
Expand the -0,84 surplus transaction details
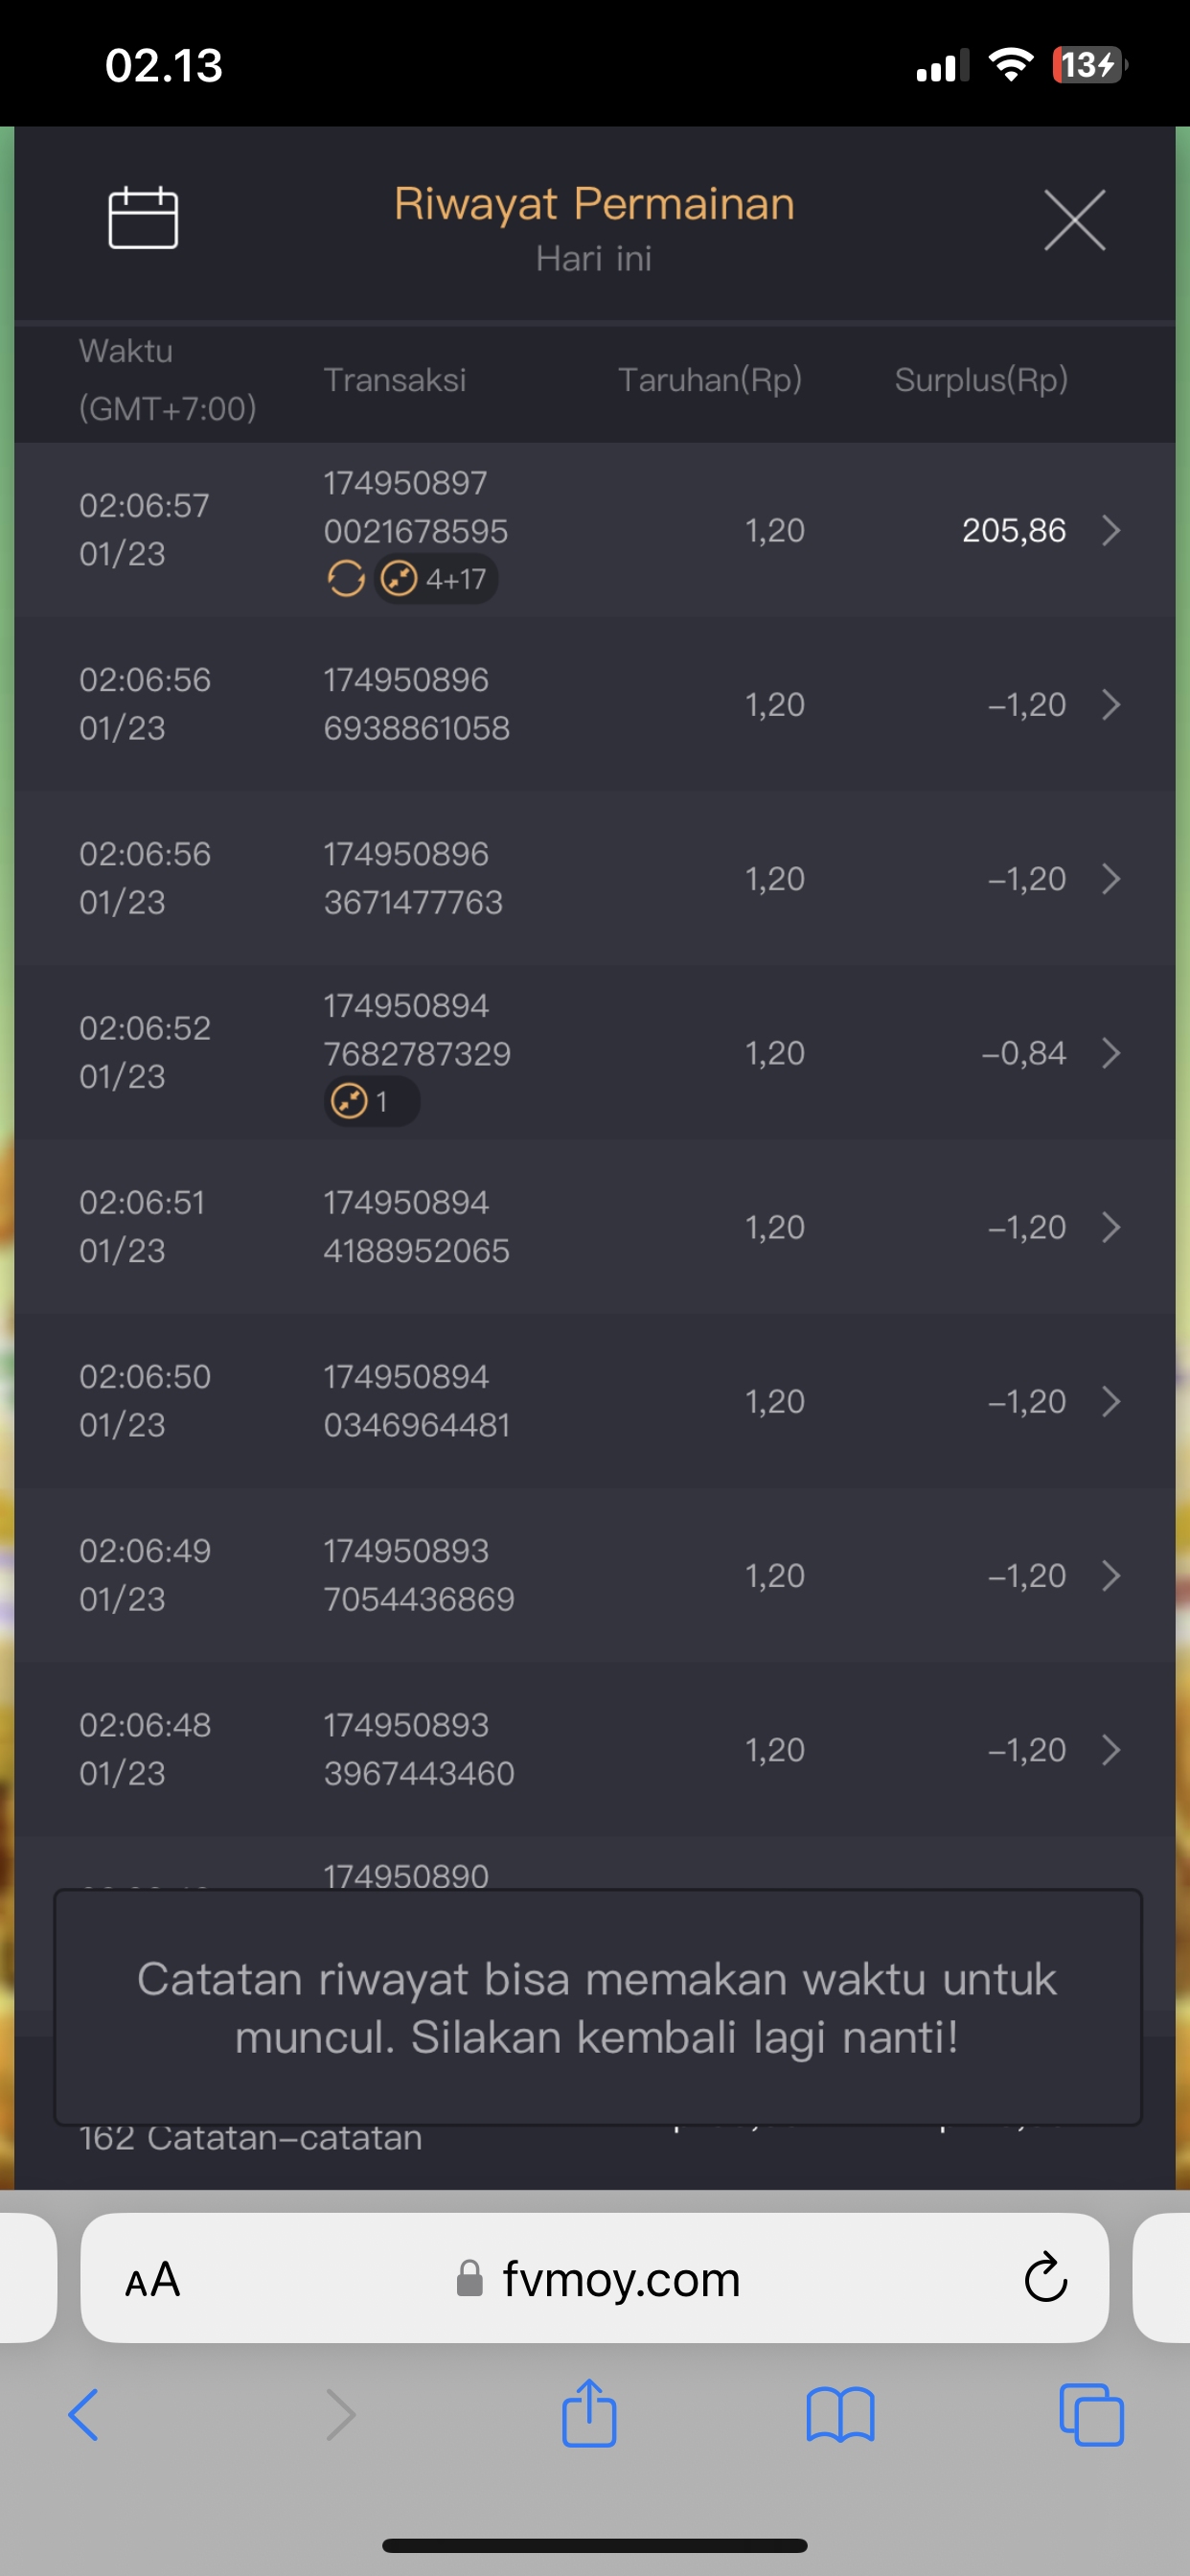click(1110, 1053)
